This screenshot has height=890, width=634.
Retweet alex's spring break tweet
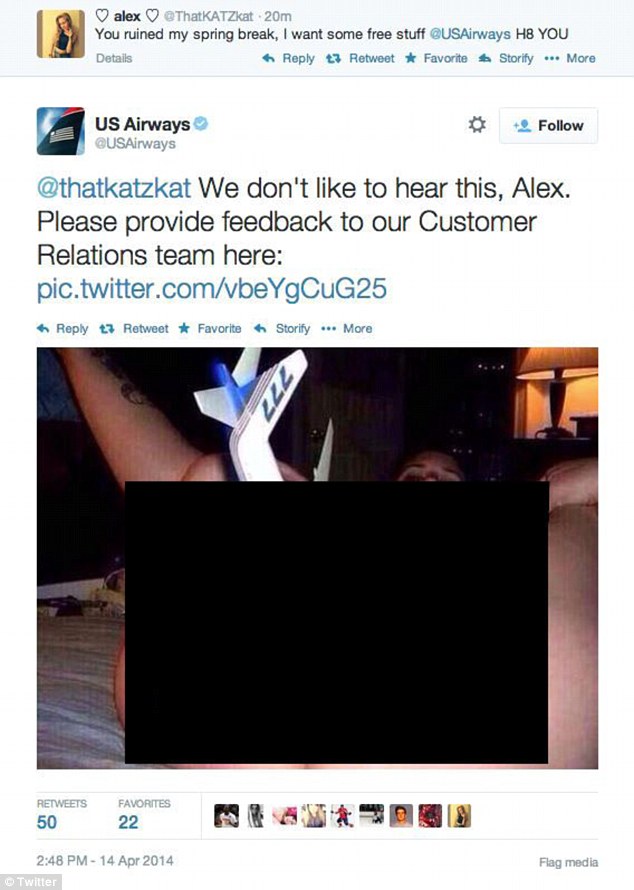tap(360, 58)
